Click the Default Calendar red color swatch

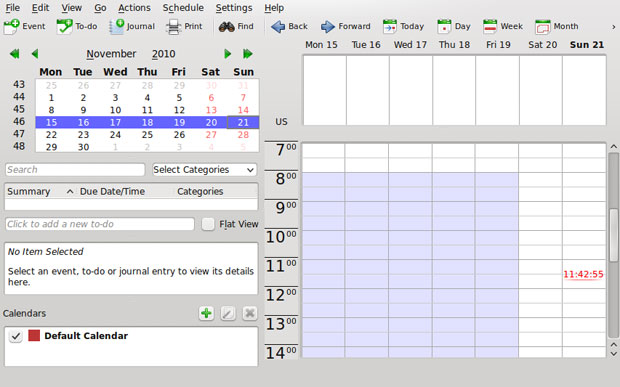[x=34, y=336]
